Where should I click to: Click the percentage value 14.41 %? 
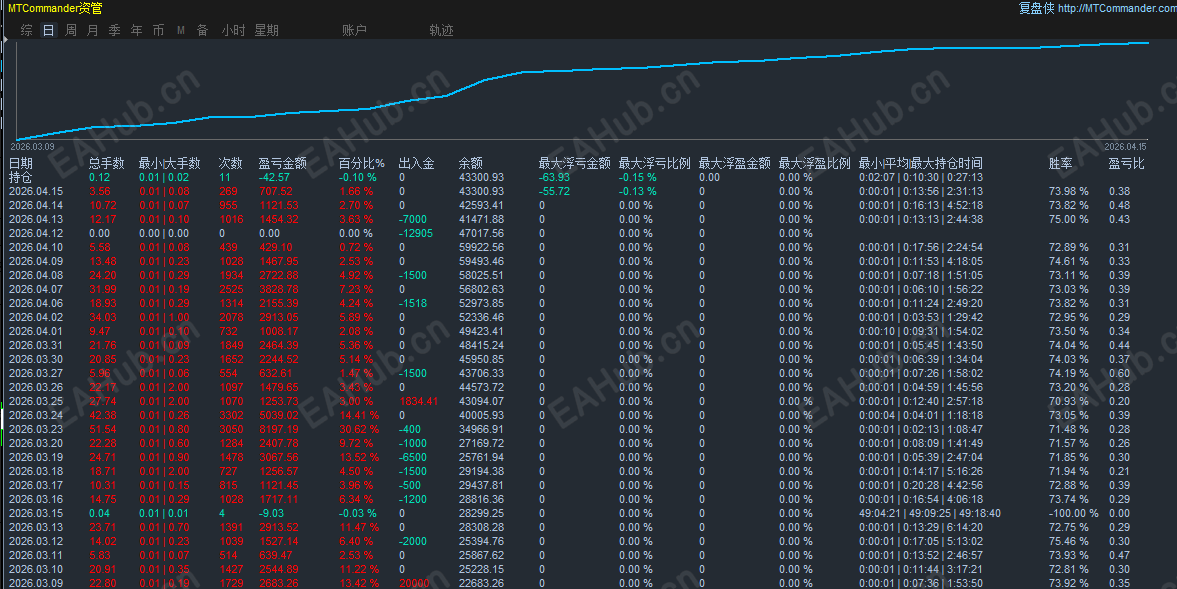pos(359,415)
